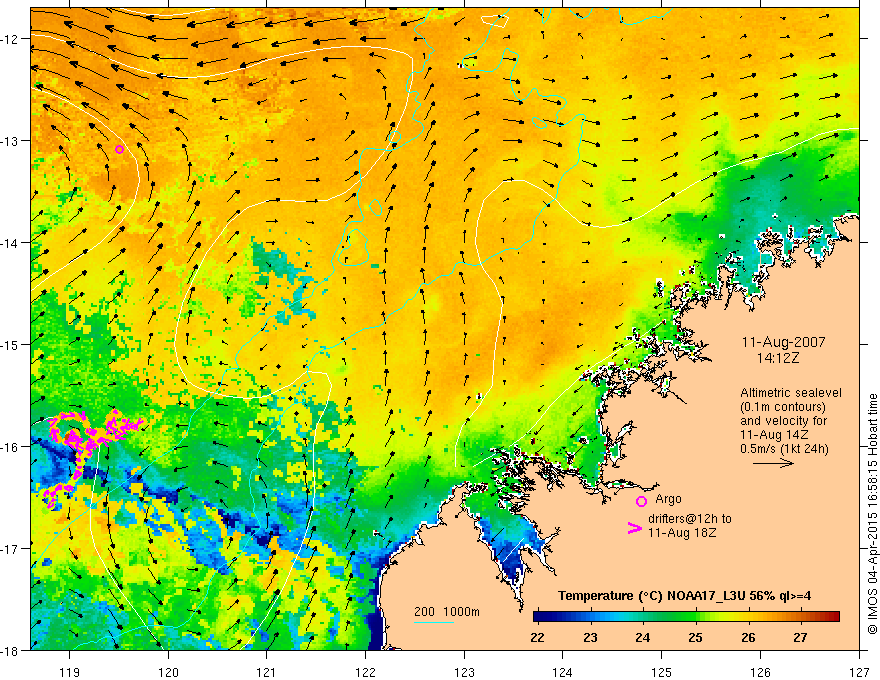Click the 'Argo' legend label
The width and height of the screenshot is (880, 680).
pyautogui.click(x=668, y=499)
